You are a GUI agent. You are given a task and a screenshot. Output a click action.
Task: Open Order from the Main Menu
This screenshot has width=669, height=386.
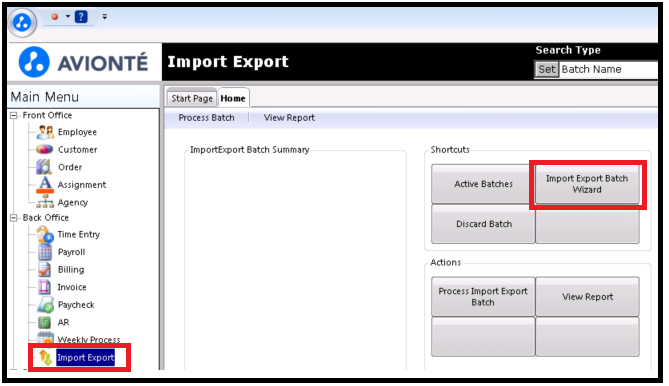point(70,167)
